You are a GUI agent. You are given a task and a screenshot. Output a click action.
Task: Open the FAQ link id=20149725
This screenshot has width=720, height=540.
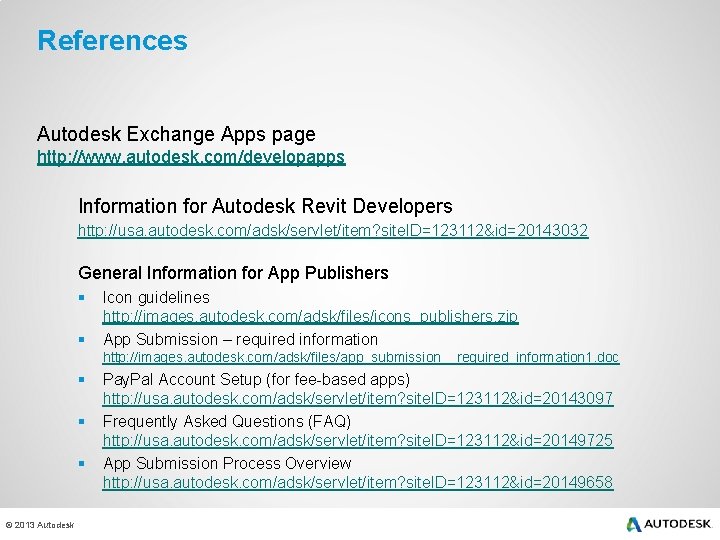[x=358, y=440]
